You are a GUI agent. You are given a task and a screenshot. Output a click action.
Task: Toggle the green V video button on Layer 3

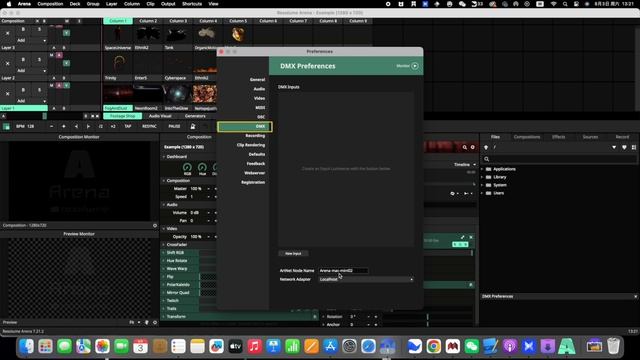click(67, 33)
